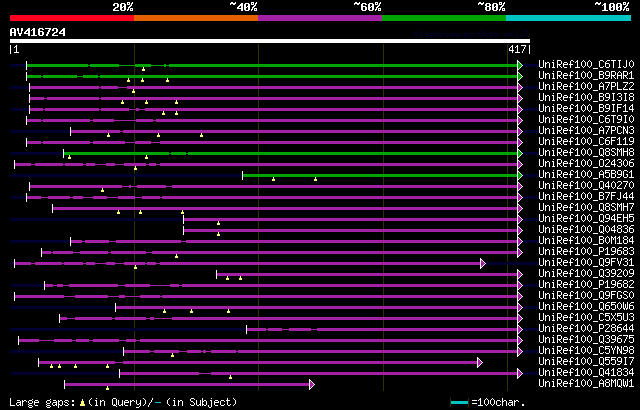Click the gap marker under the Q41834 bar
The height and width of the screenshot is (410, 640).
tap(230, 378)
